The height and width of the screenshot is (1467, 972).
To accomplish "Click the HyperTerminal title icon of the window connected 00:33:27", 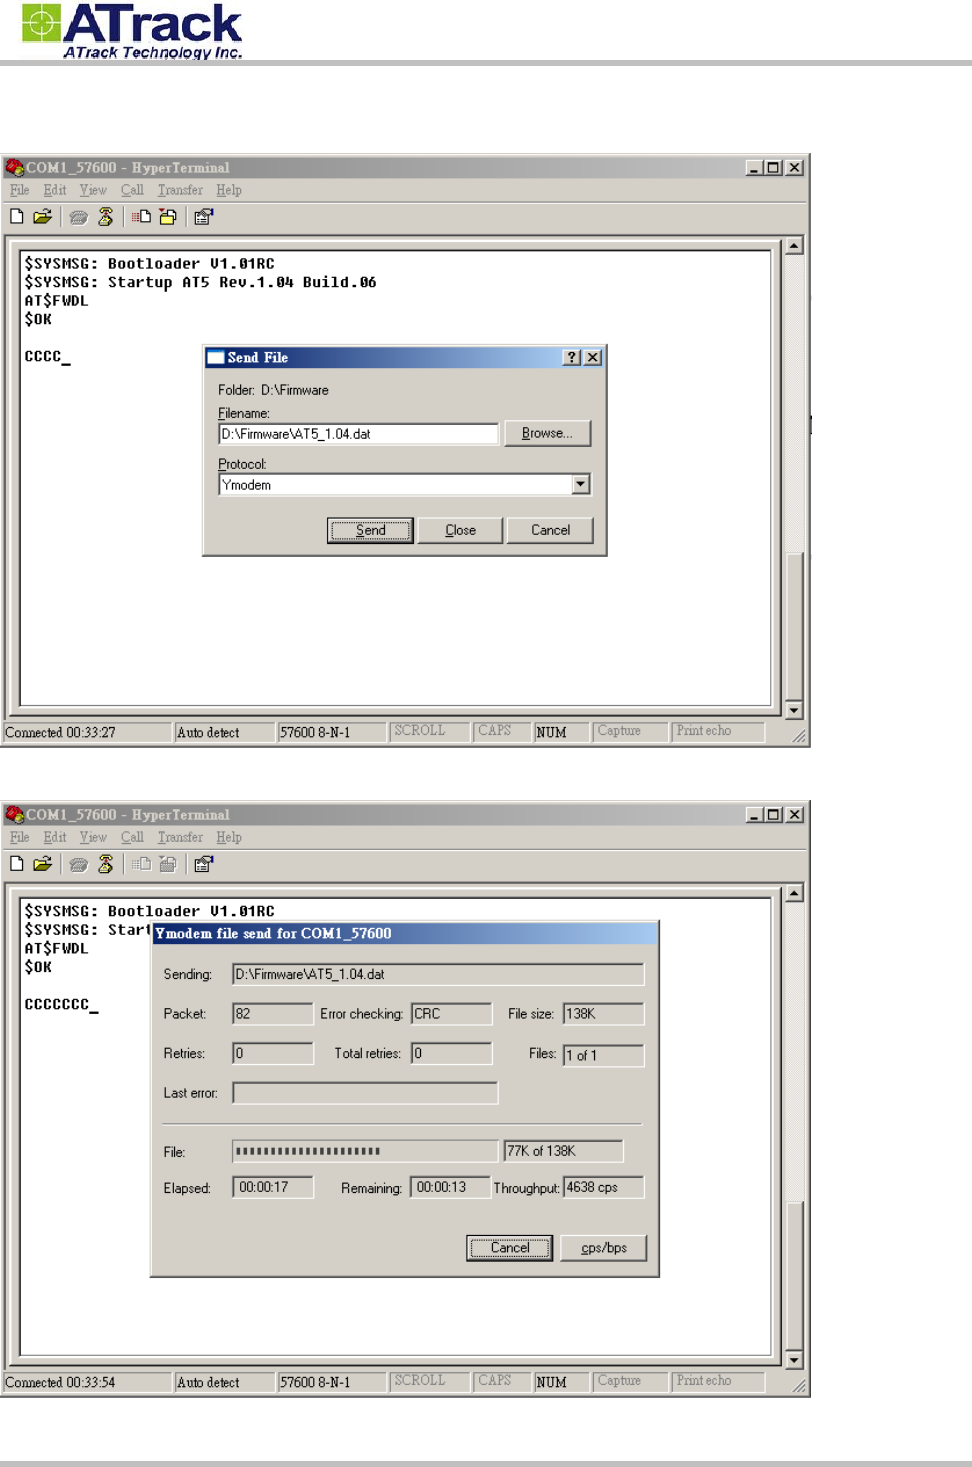I will [x=15, y=167].
